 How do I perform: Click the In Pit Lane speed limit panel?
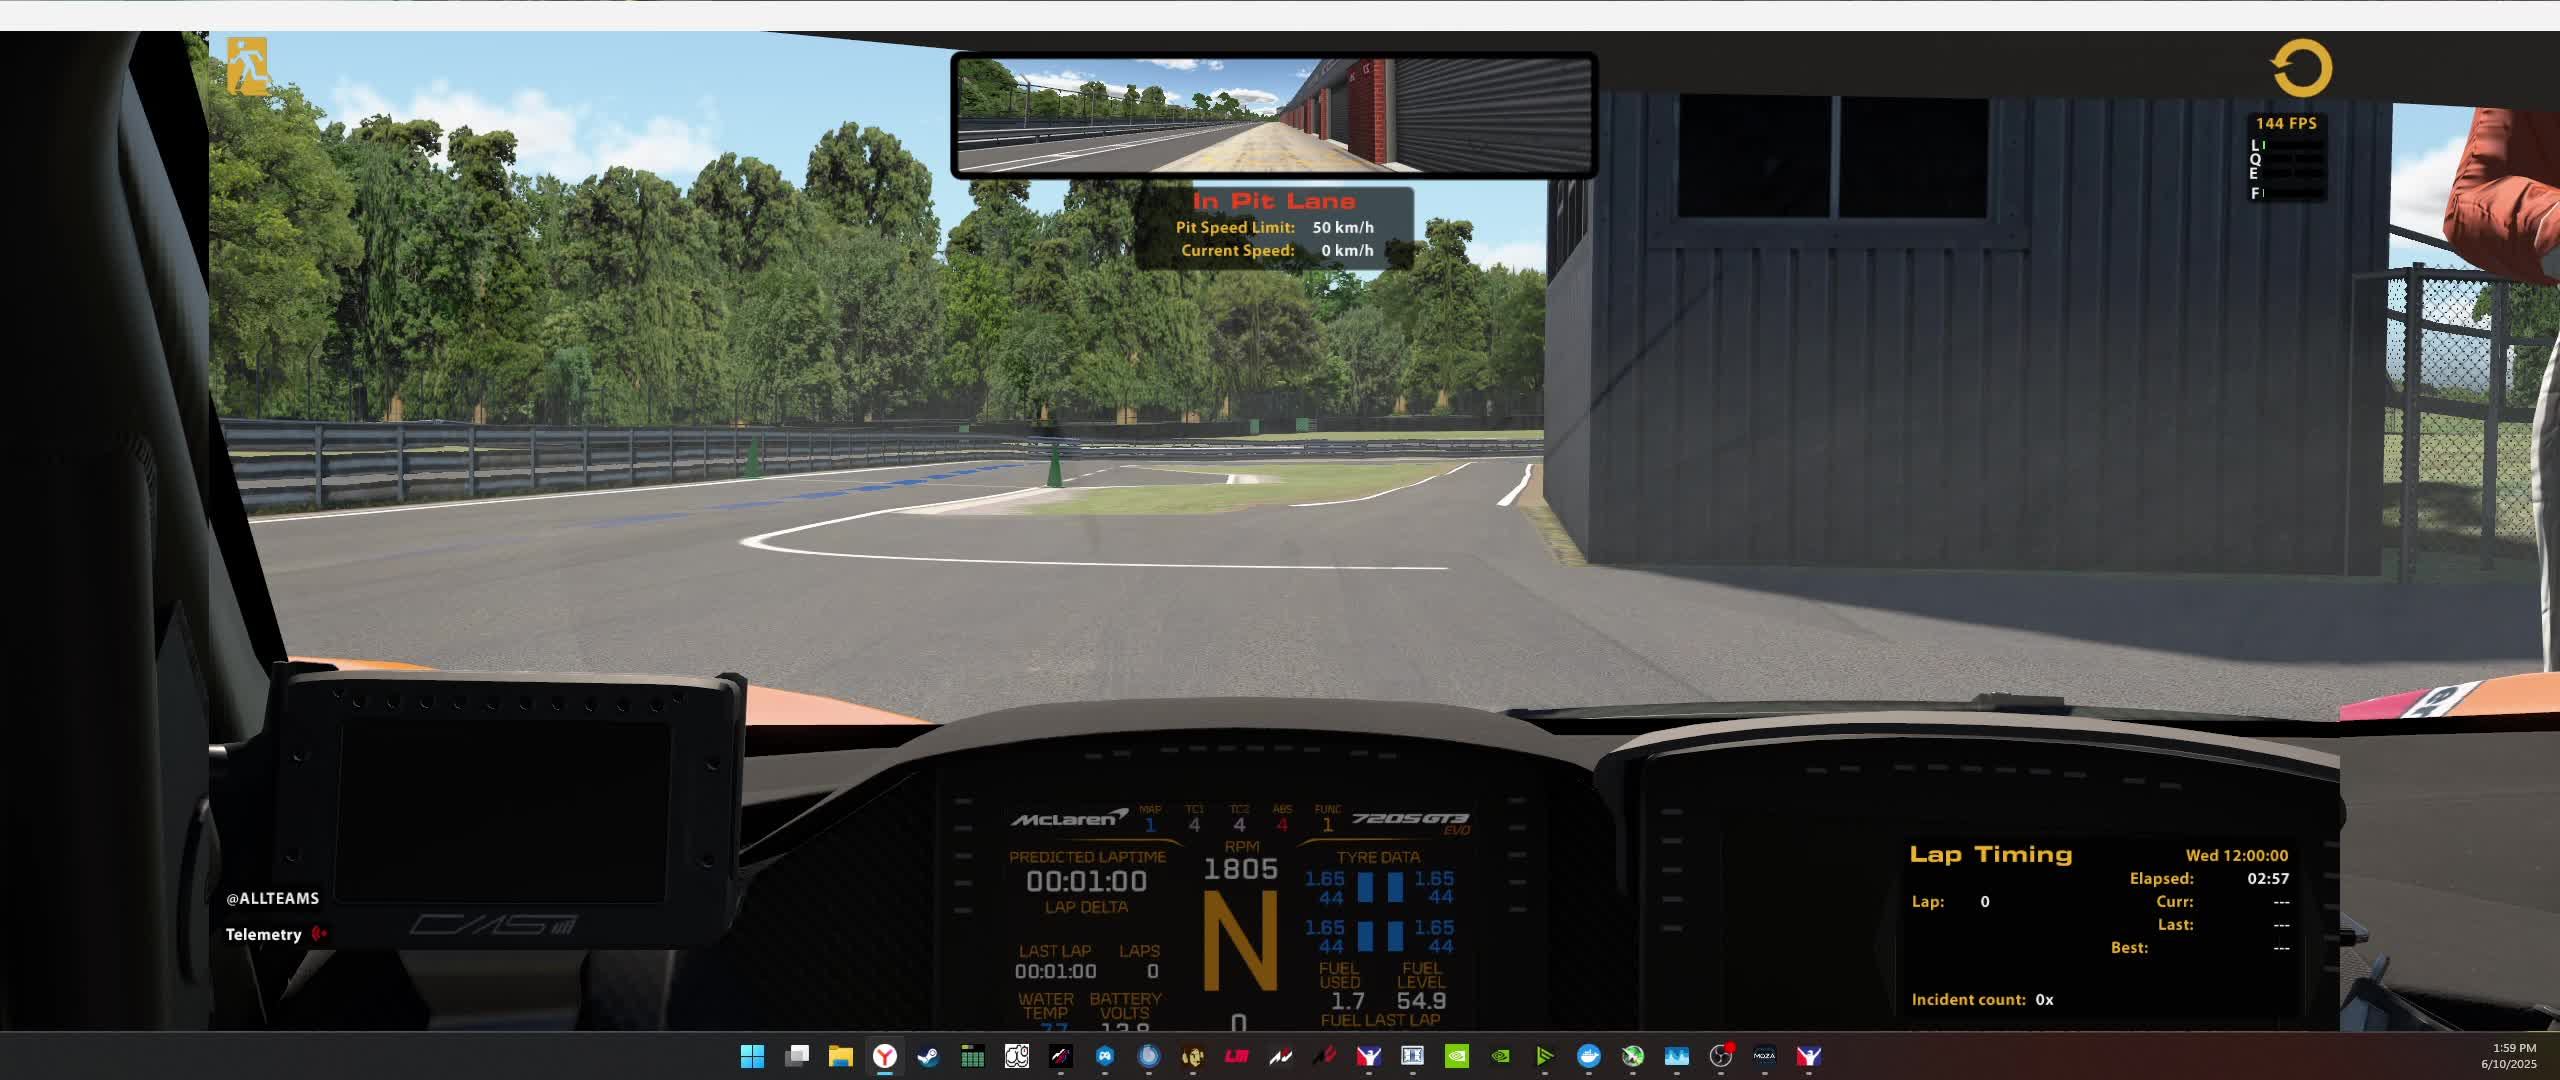pyautogui.click(x=1274, y=227)
